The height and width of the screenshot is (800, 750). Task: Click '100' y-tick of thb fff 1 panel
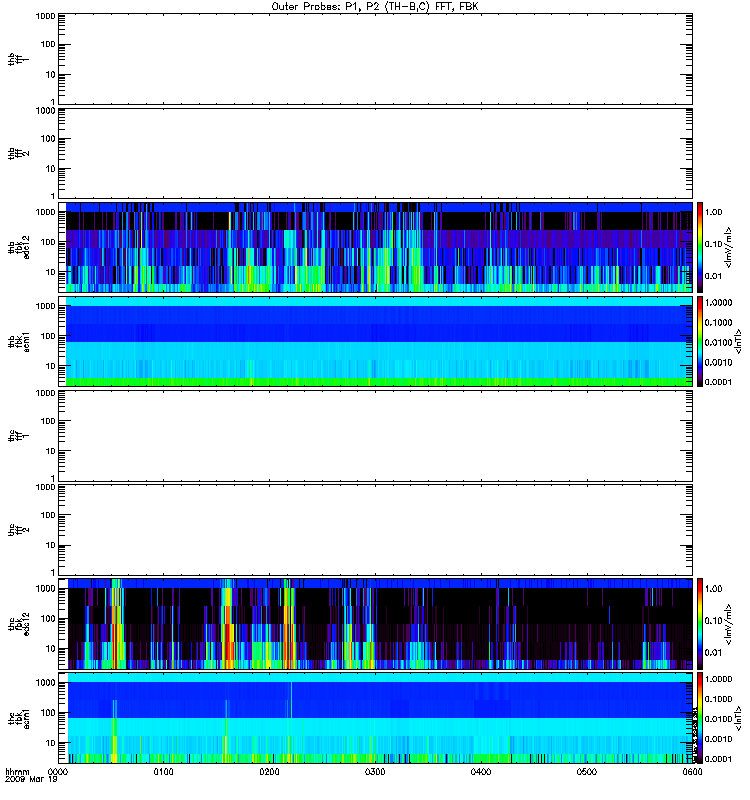tap(48, 44)
